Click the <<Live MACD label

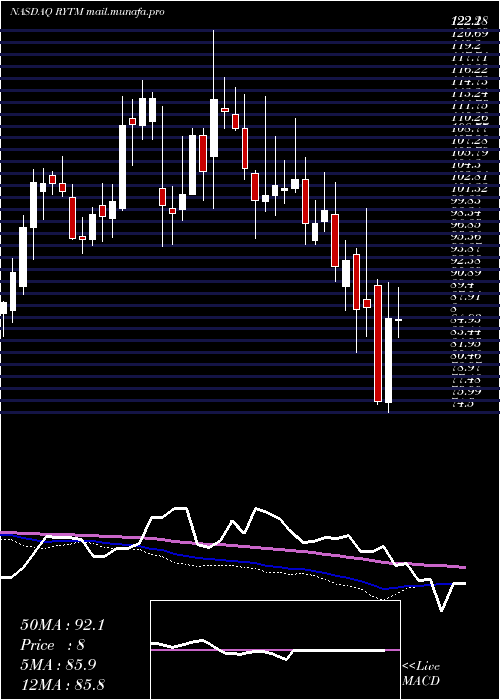pos(421,674)
